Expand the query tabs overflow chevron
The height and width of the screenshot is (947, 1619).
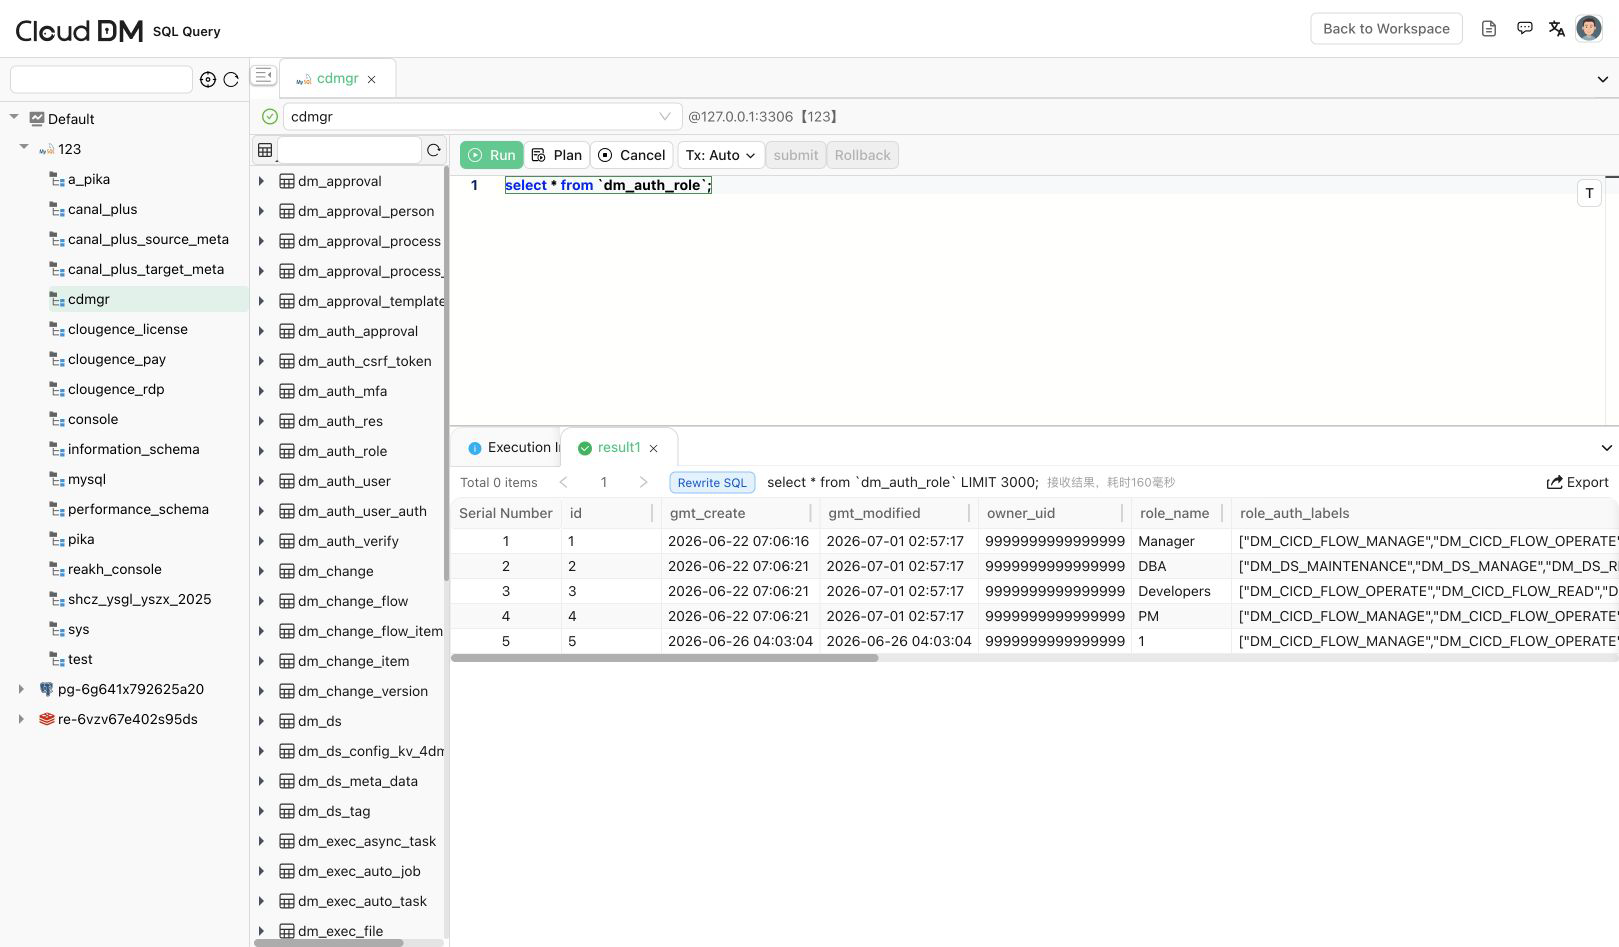point(1603,79)
